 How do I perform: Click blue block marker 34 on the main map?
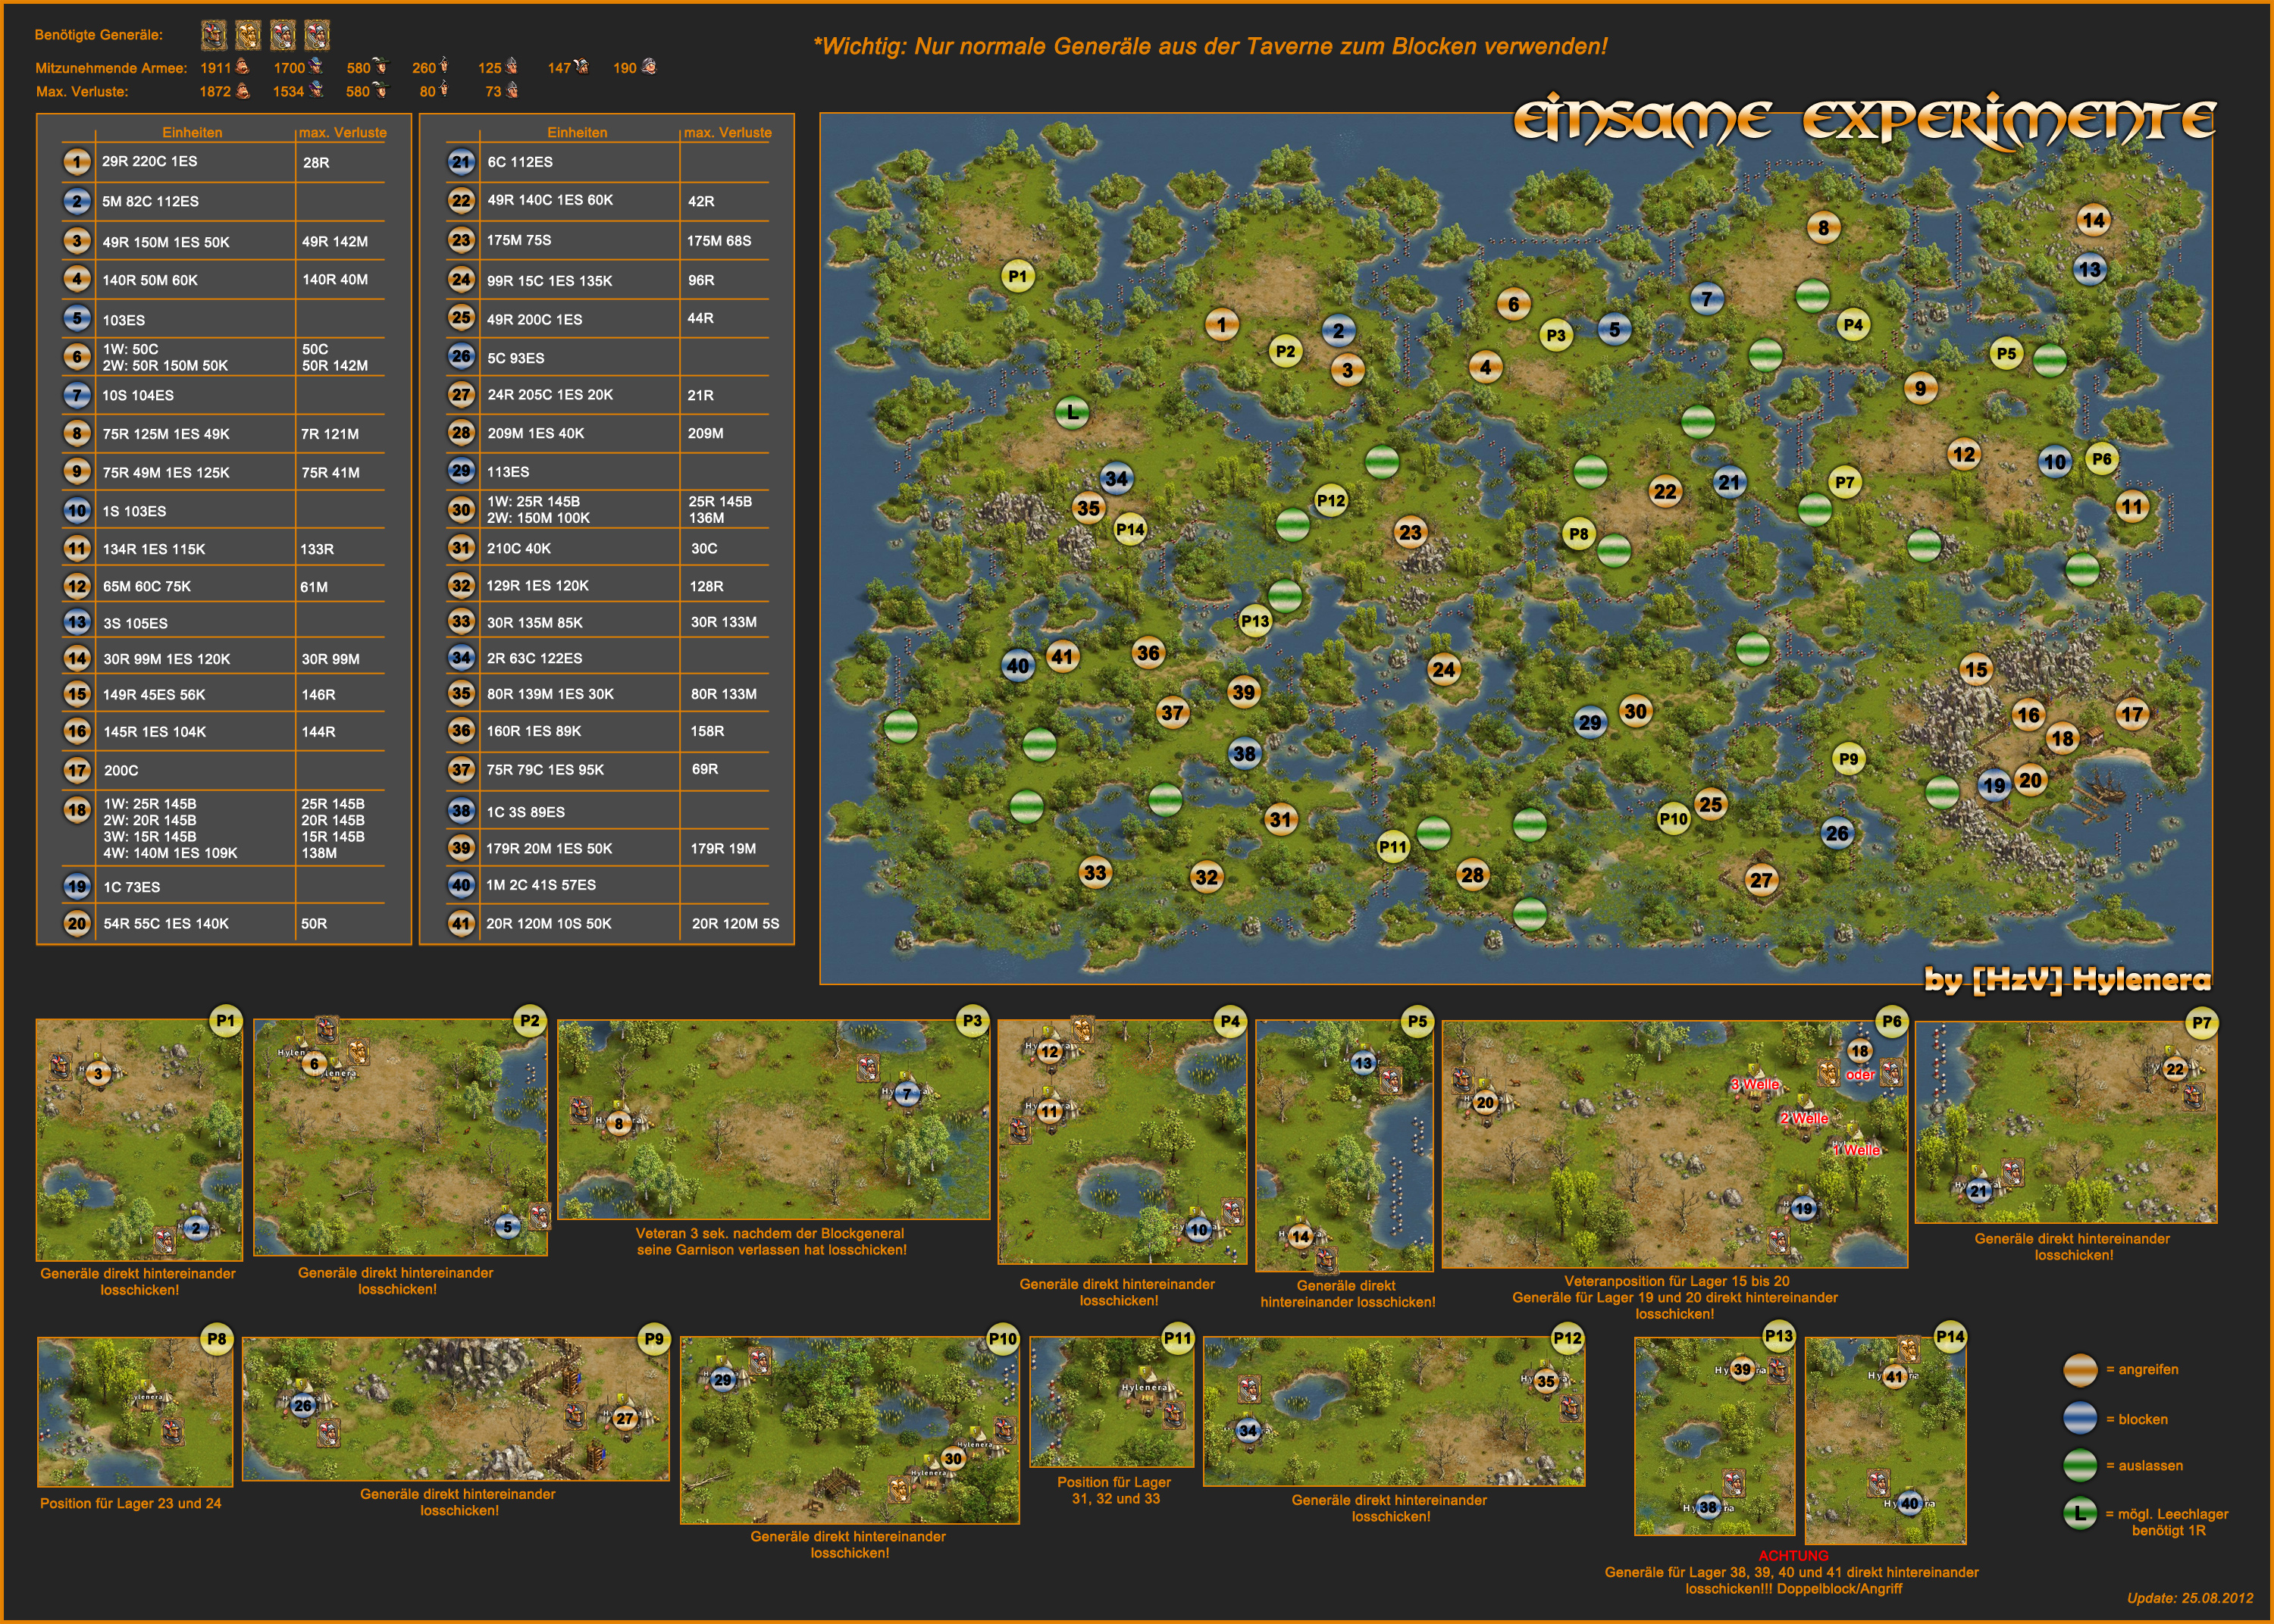tap(1116, 478)
